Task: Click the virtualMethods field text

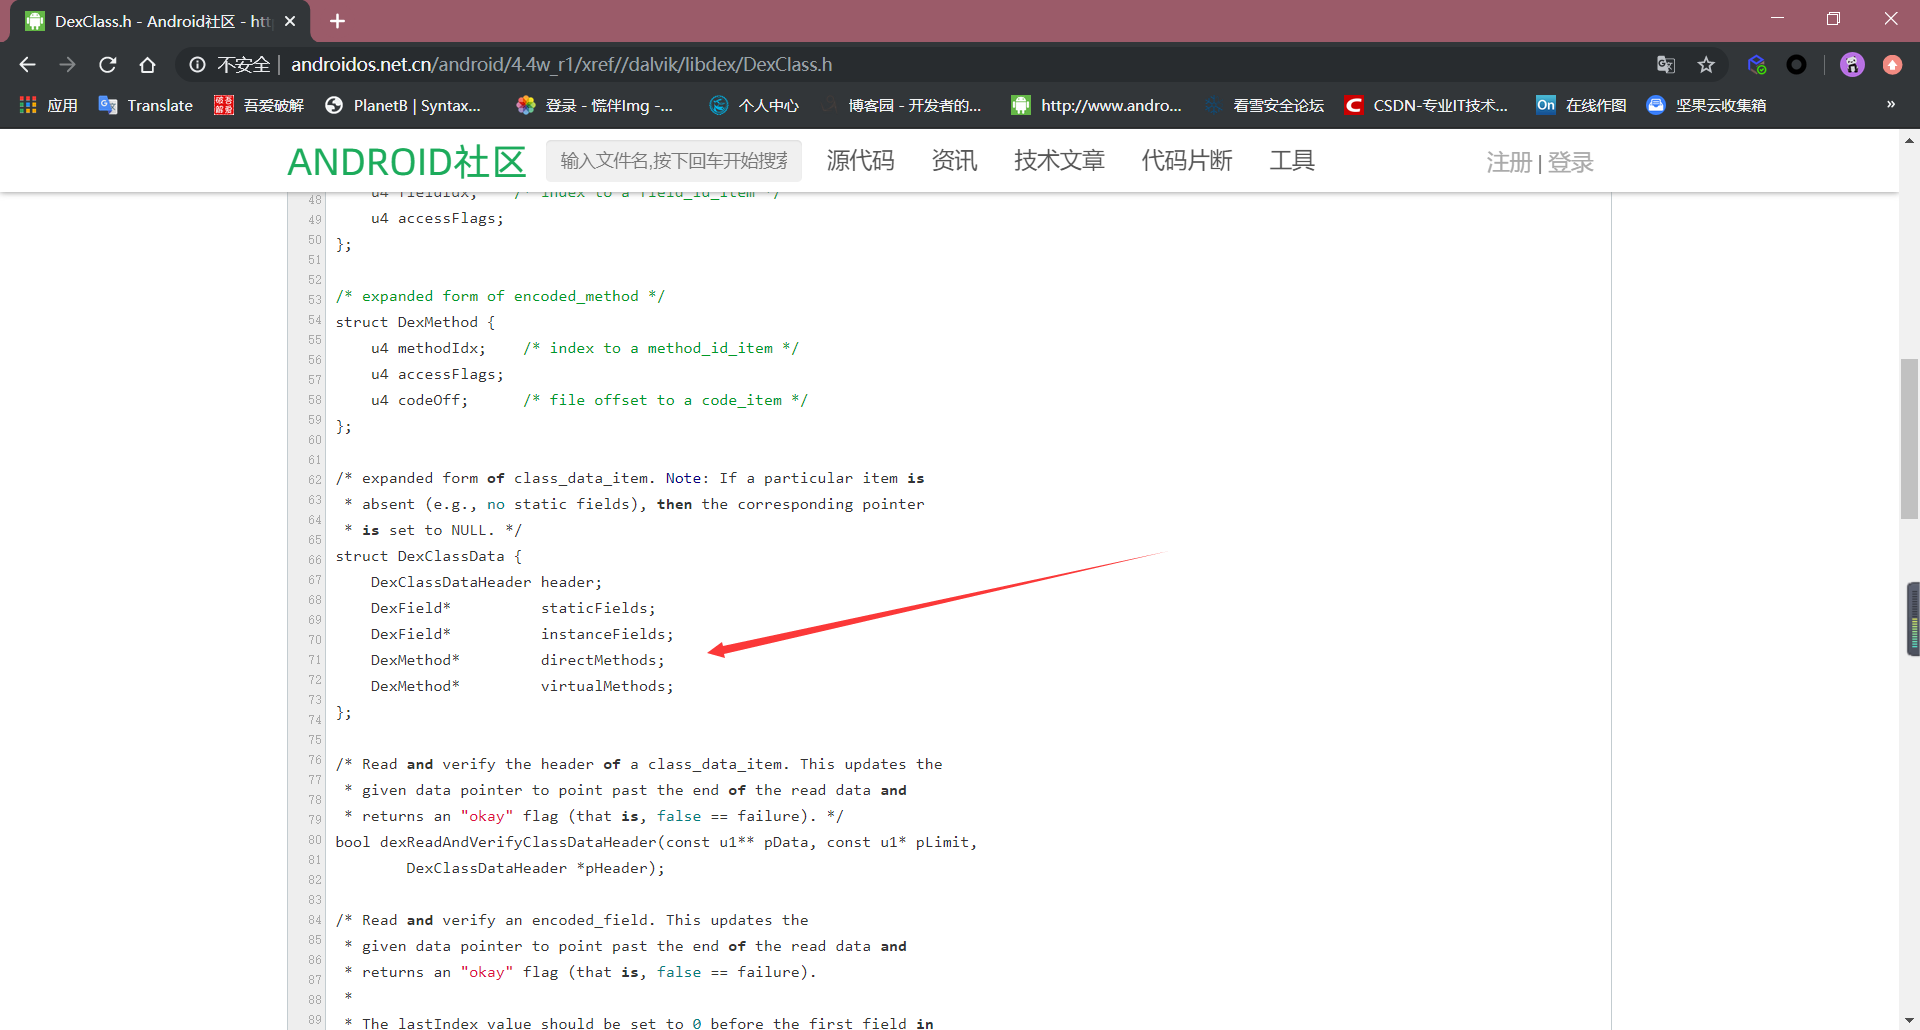Action: [x=607, y=686]
